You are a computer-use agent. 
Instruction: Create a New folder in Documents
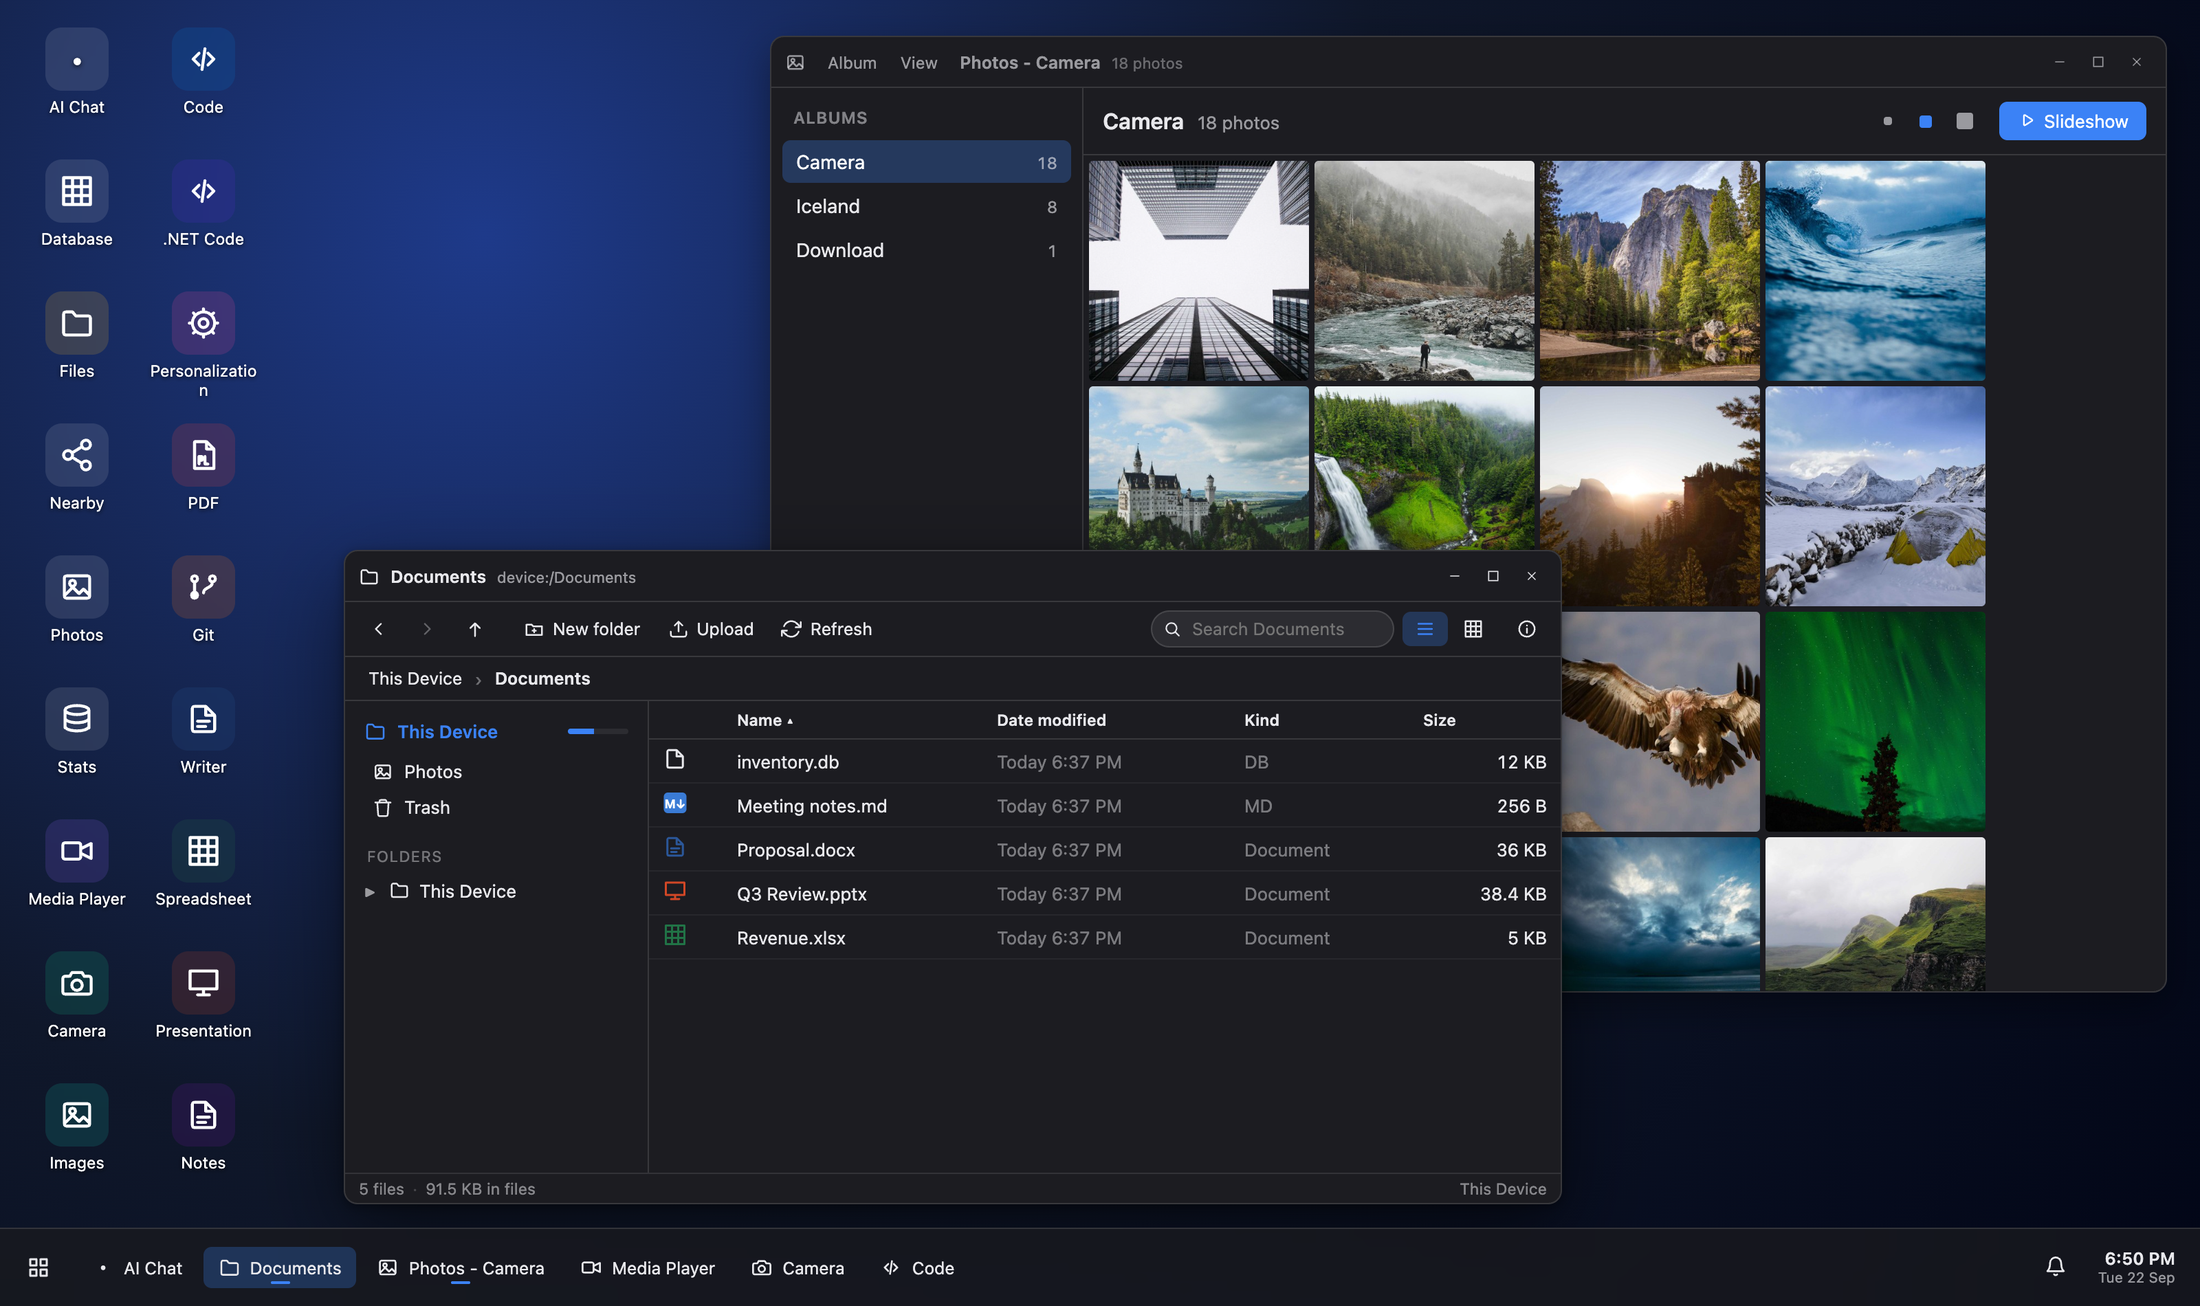tap(582, 629)
